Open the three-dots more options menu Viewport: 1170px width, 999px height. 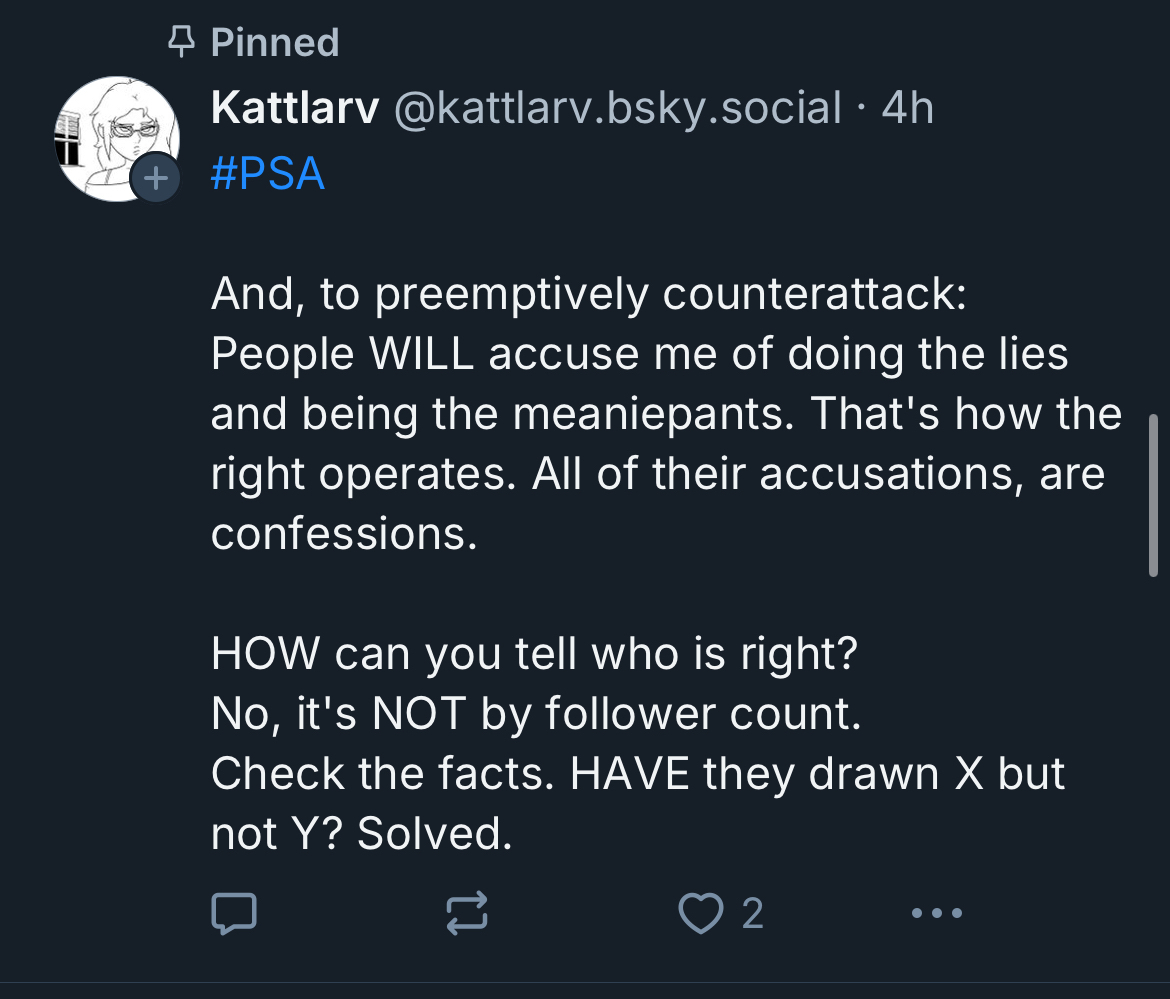coord(938,913)
